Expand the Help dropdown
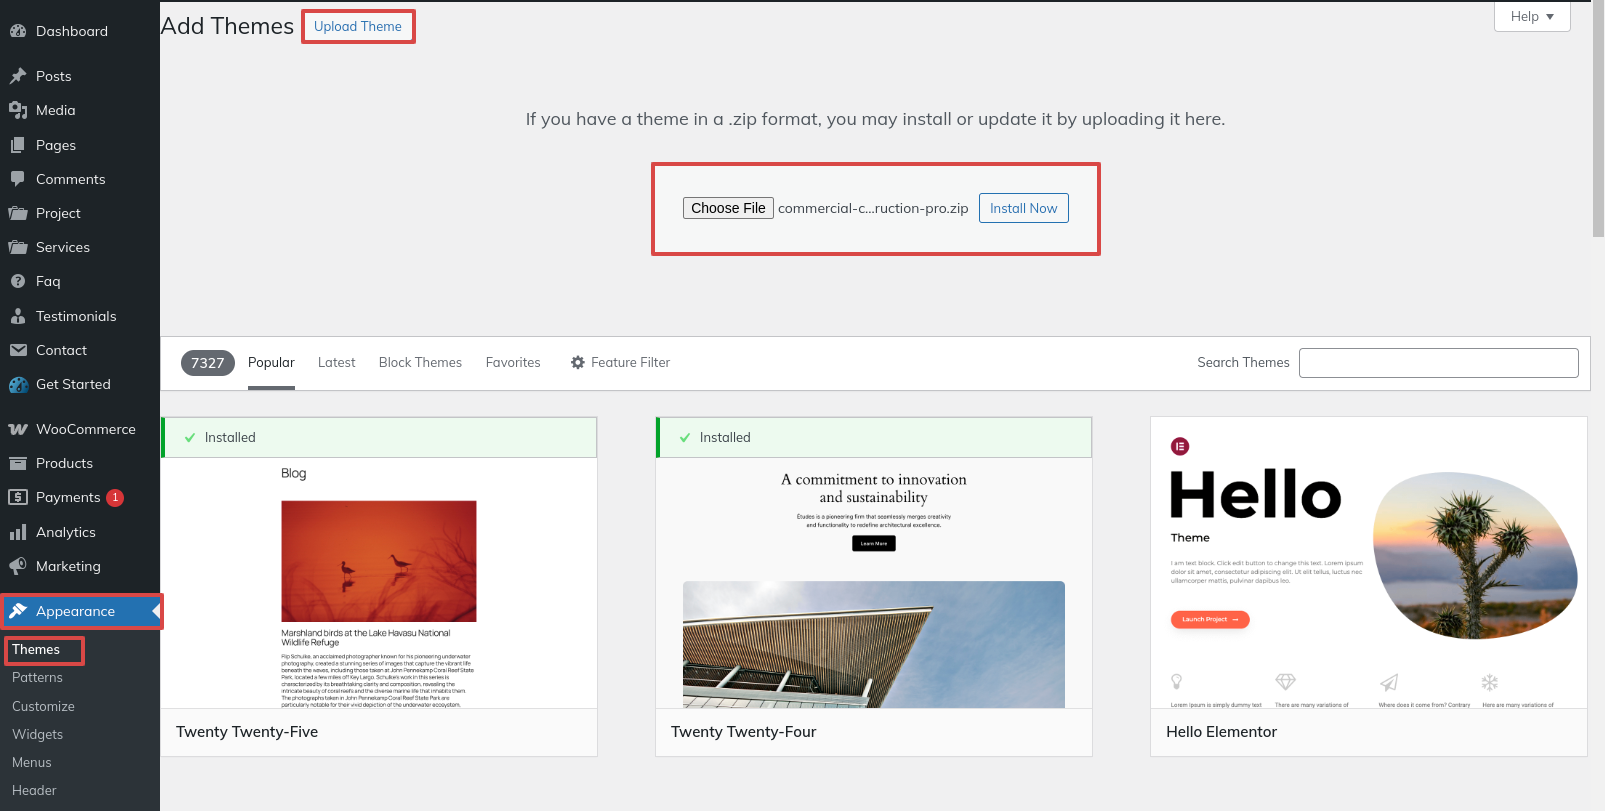 [x=1532, y=16]
